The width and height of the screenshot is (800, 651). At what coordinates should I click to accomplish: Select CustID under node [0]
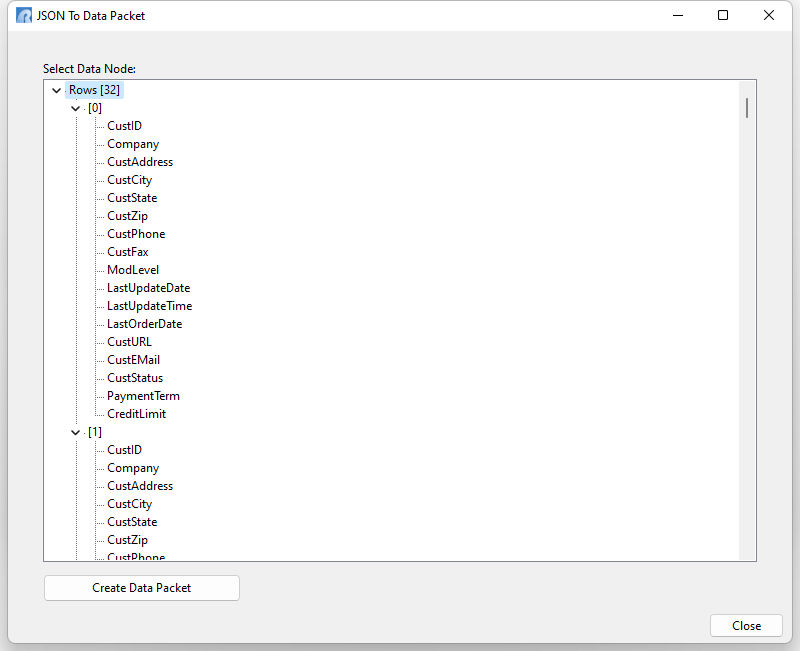tap(124, 126)
